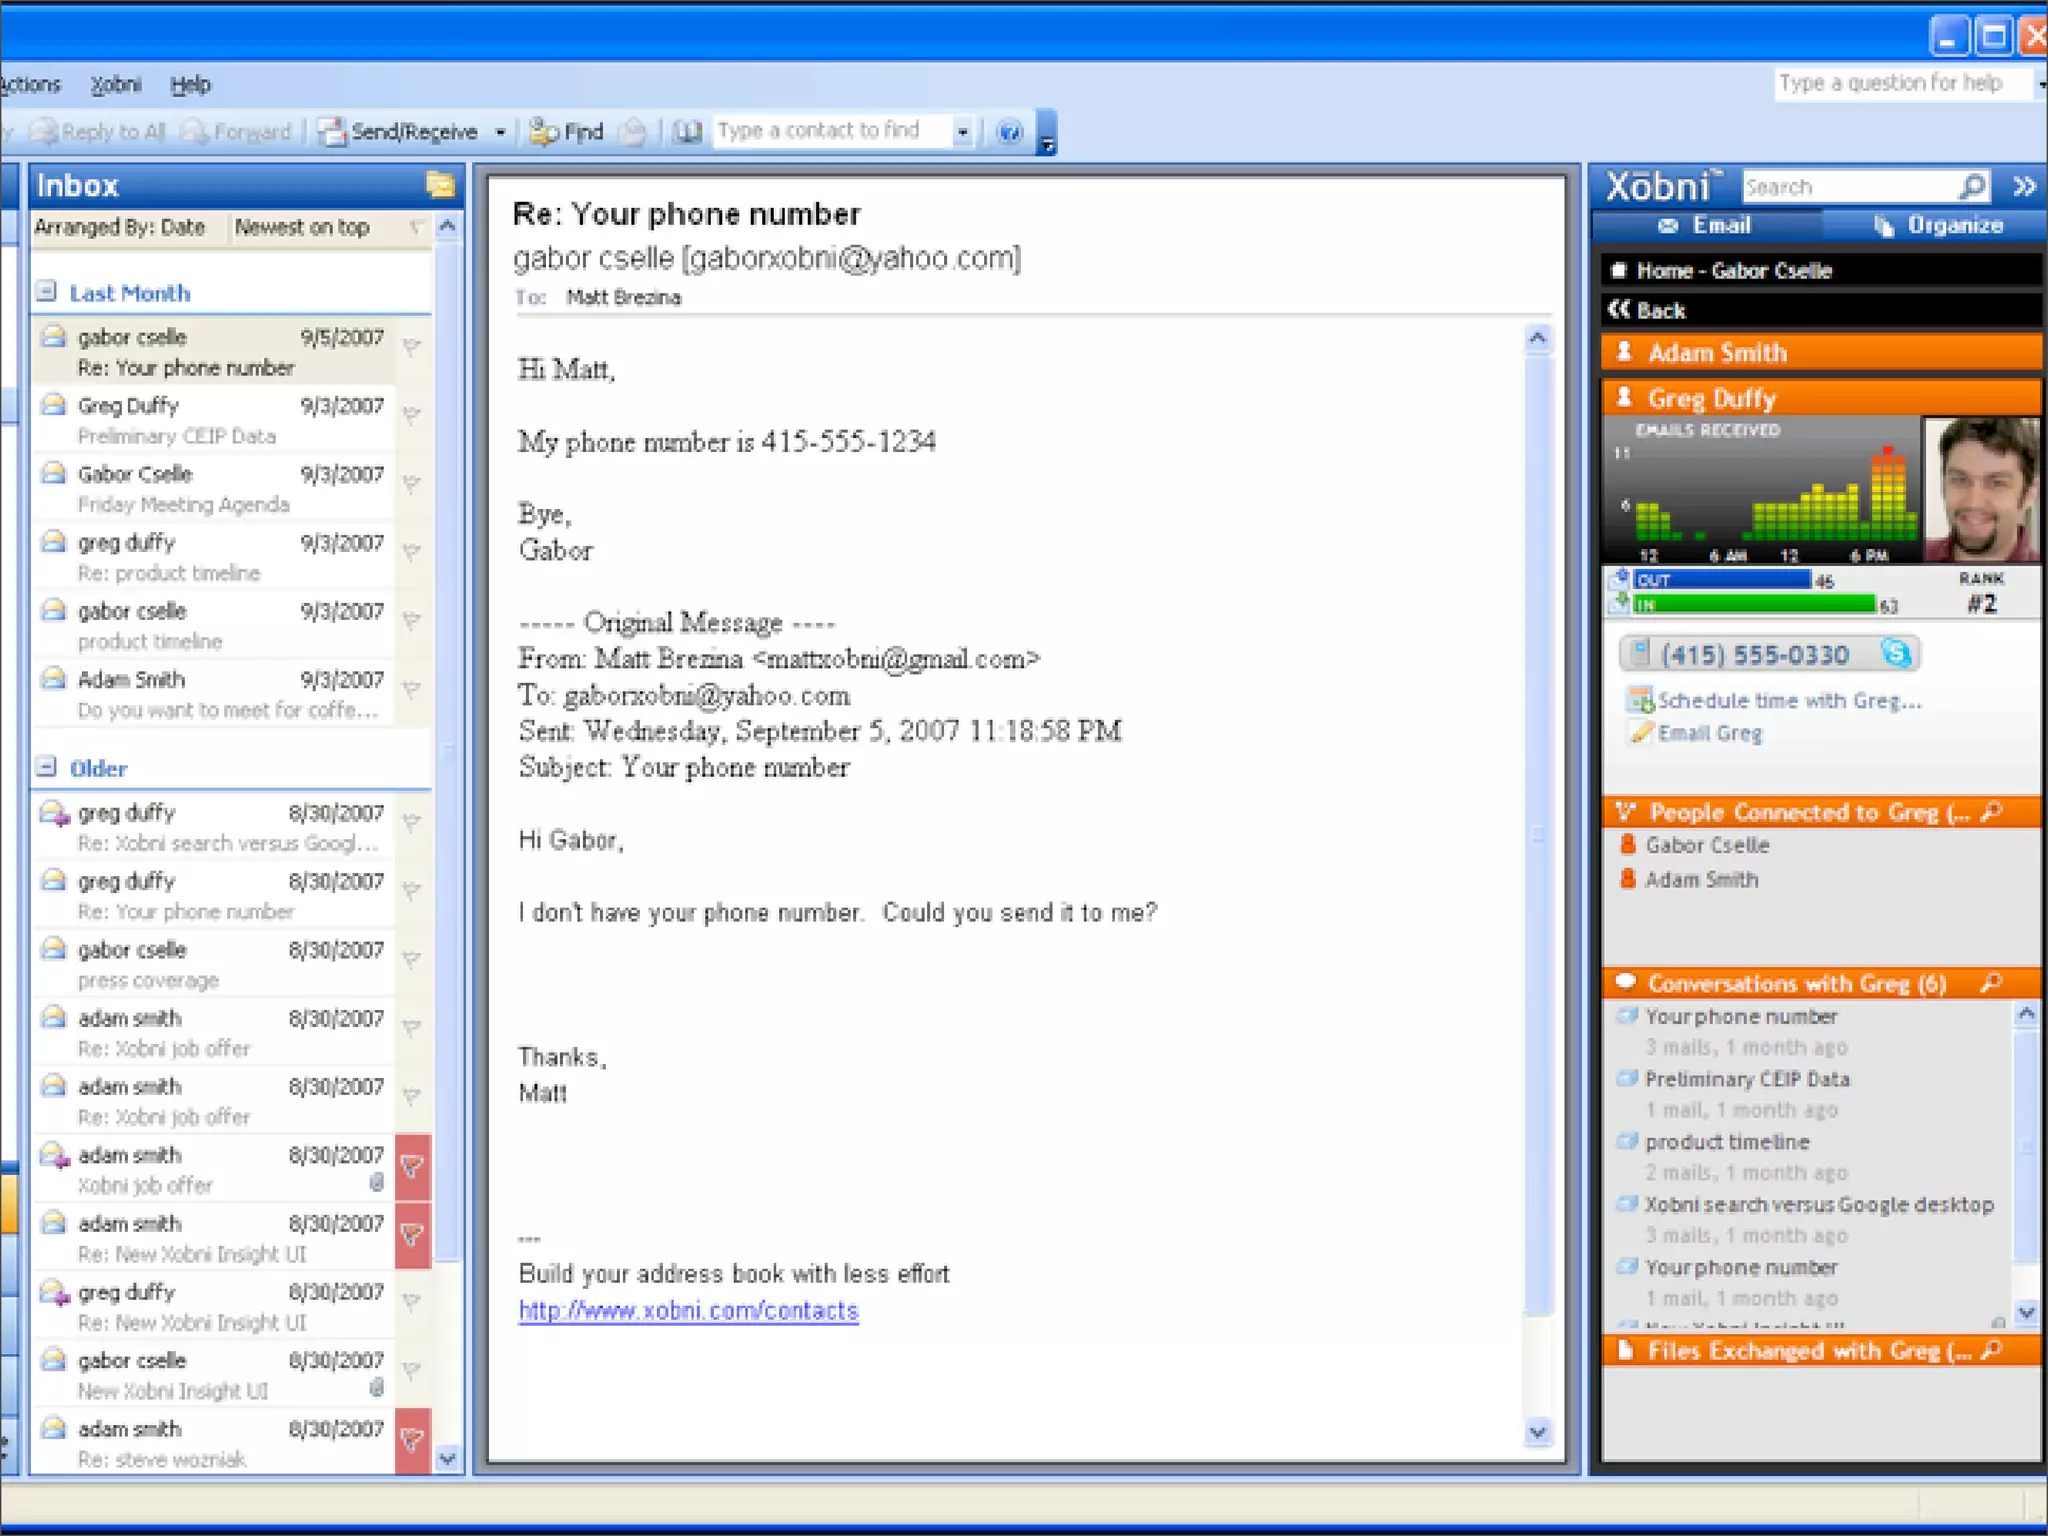
Task: Toggle flag on gabor cselle 9/5/2007 message
Action: [x=412, y=347]
